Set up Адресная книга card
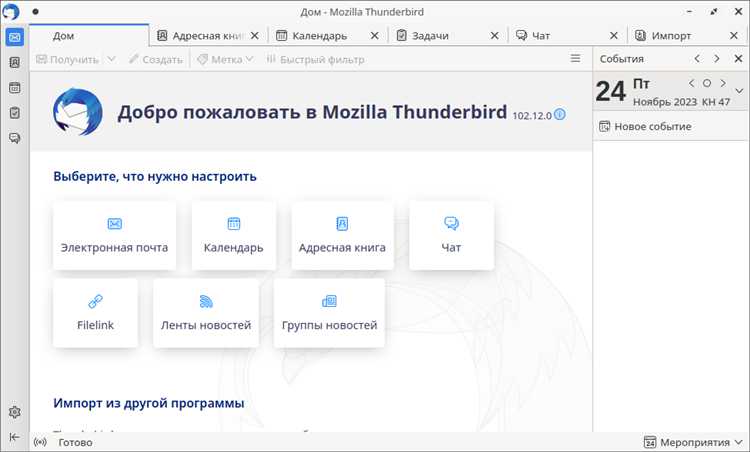Image resolution: width=750 pixels, height=452 pixels. [342, 235]
